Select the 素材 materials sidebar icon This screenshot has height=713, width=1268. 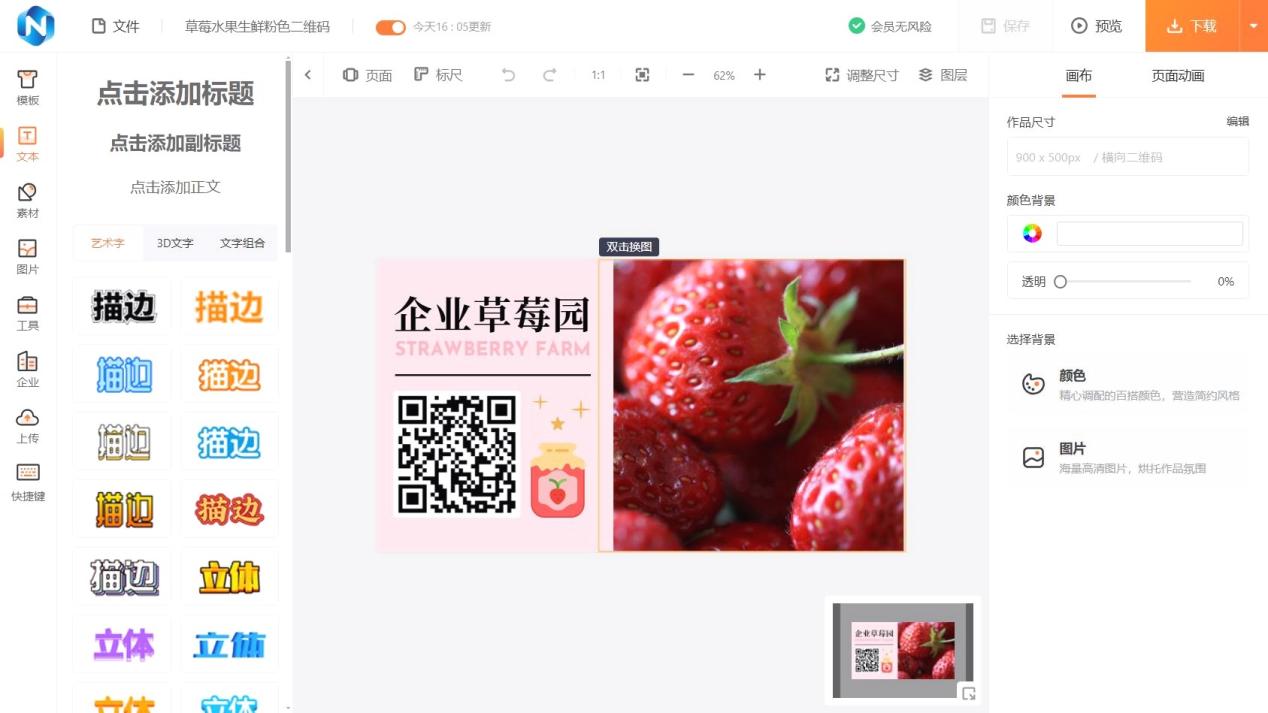27,196
